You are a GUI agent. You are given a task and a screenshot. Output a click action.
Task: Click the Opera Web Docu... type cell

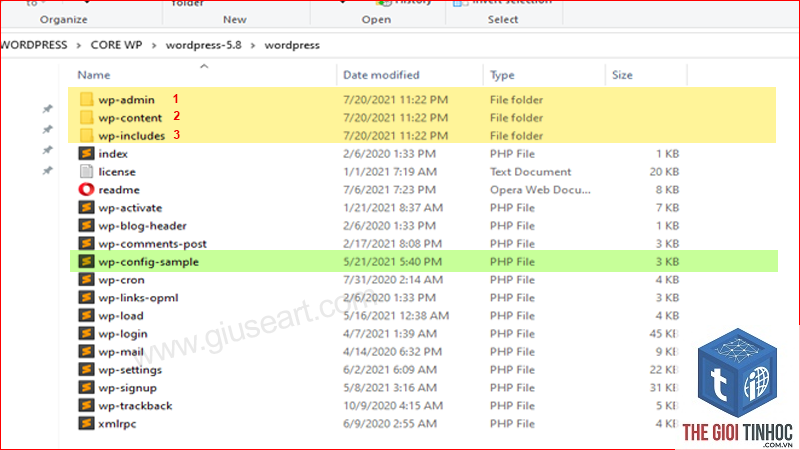[x=540, y=190]
